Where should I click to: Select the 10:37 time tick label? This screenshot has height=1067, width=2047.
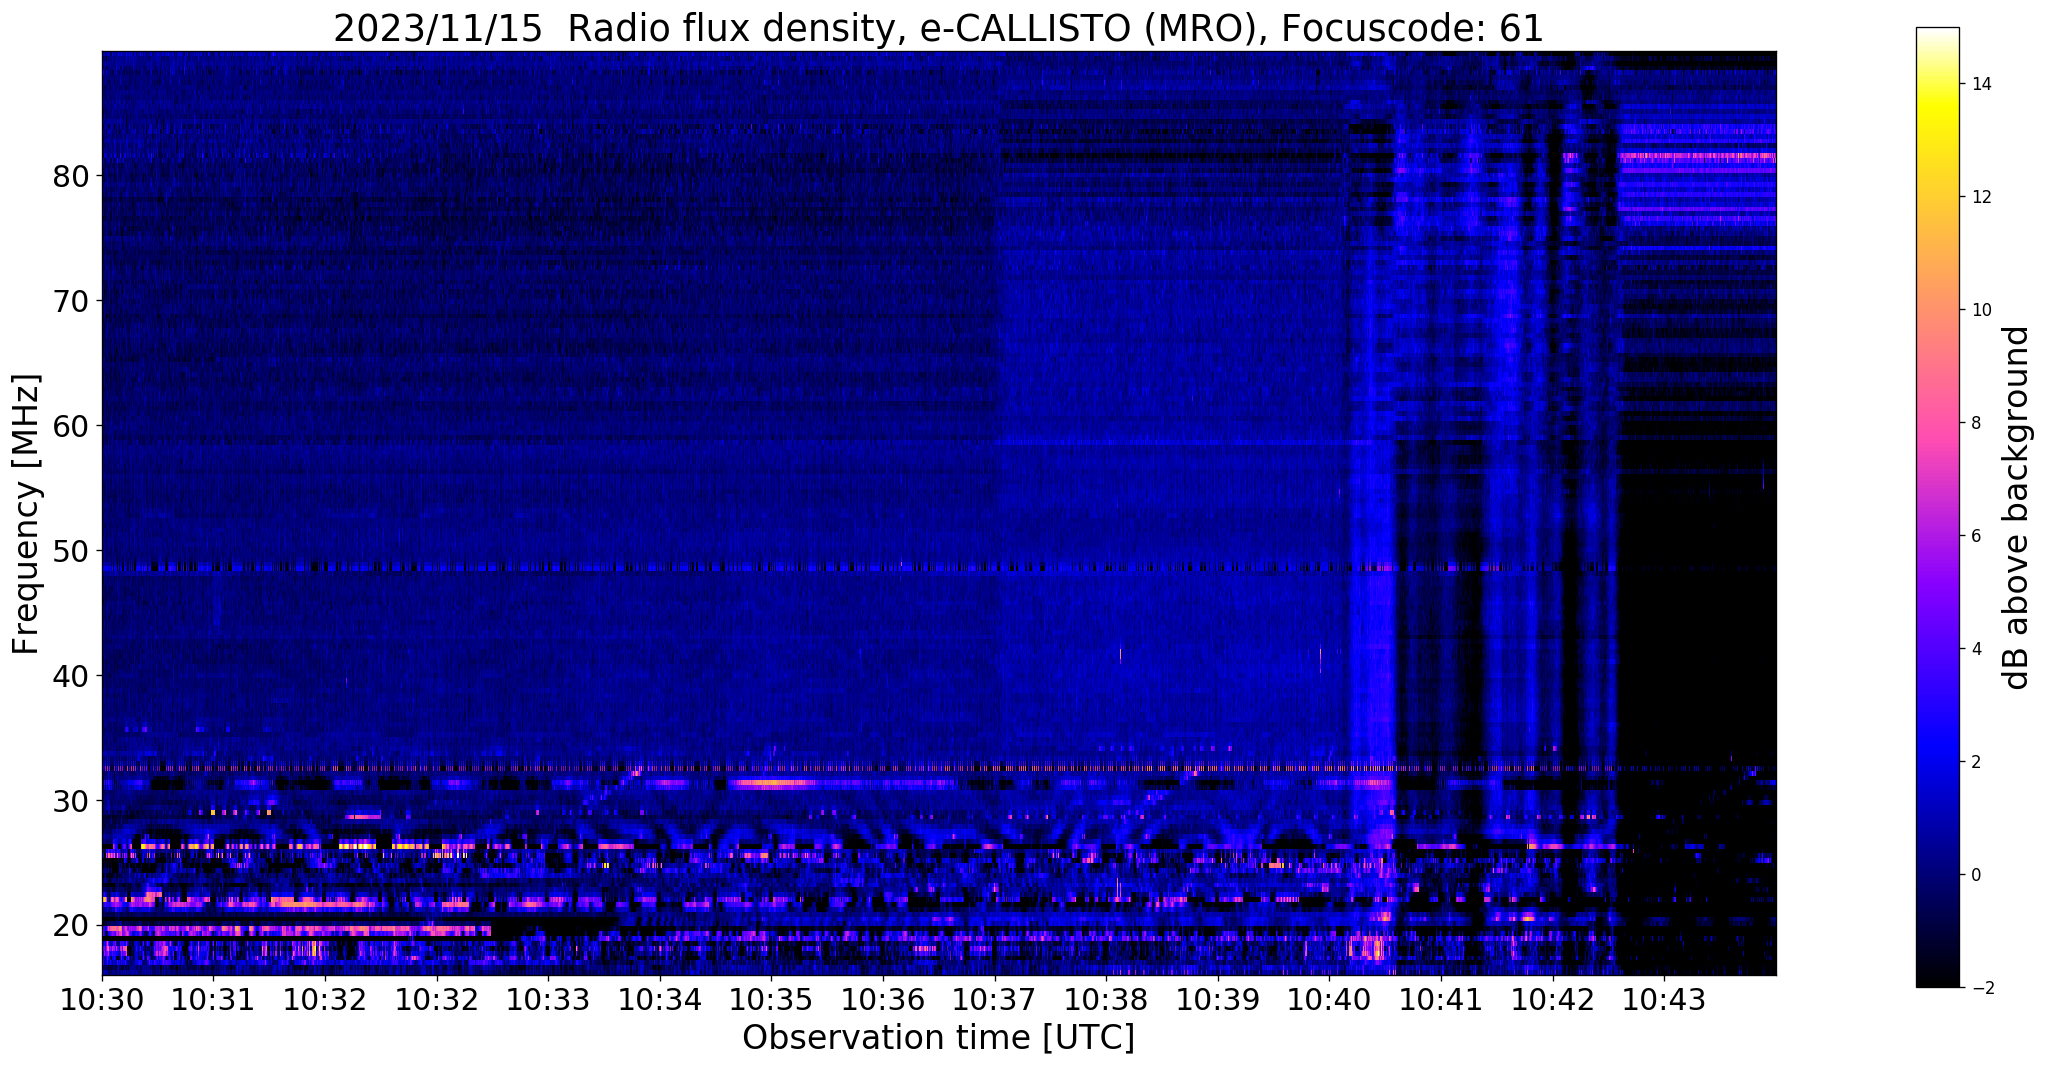point(995,1000)
